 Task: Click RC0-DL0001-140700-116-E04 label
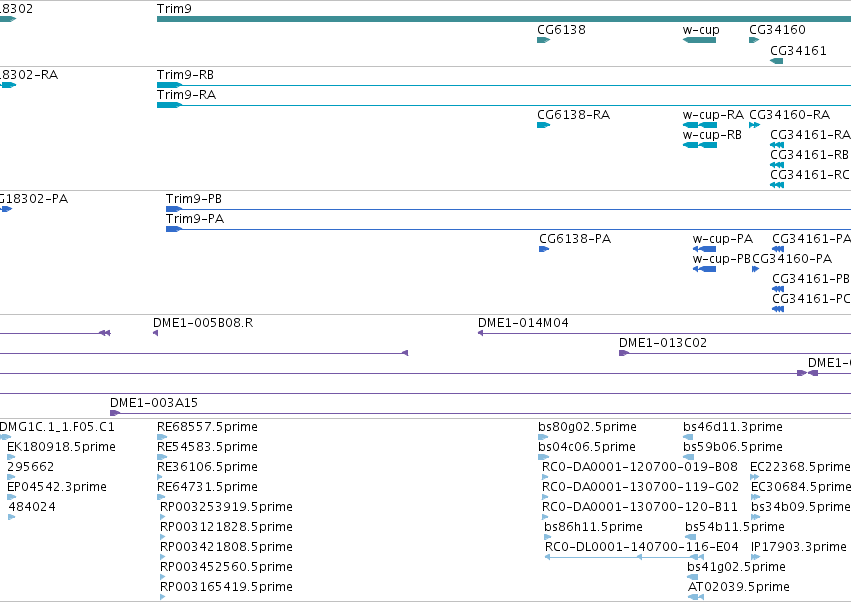pyautogui.click(x=642, y=547)
